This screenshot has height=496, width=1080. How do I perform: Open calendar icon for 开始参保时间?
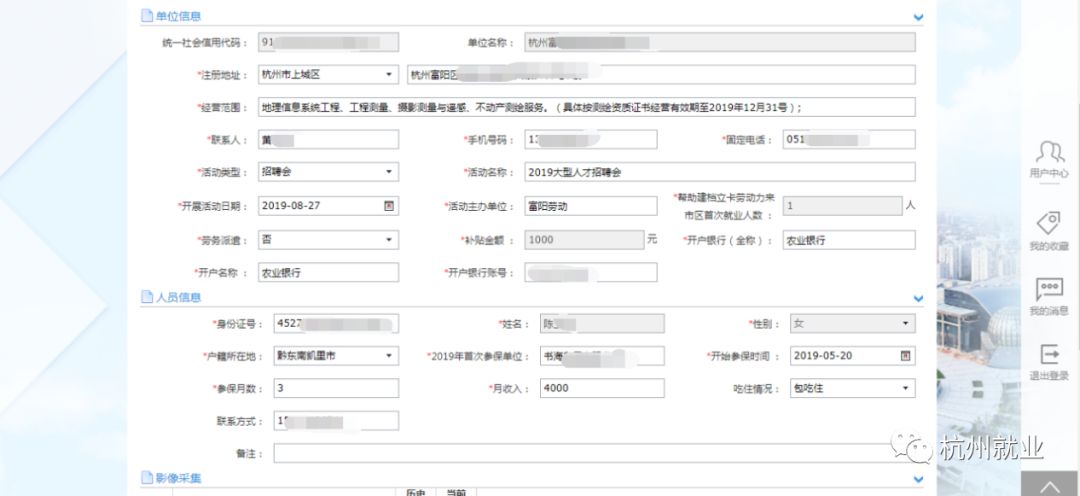tap(905, 355)
